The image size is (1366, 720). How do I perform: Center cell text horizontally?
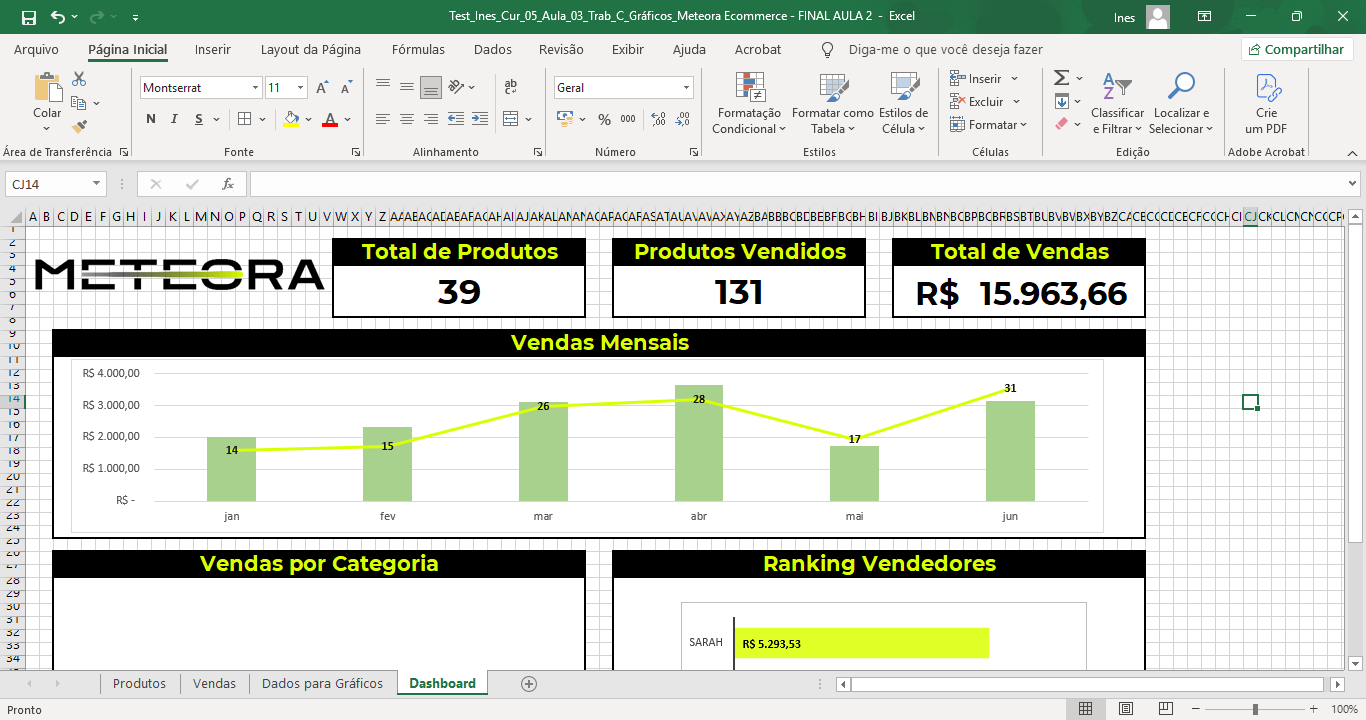tap(407, 119)
